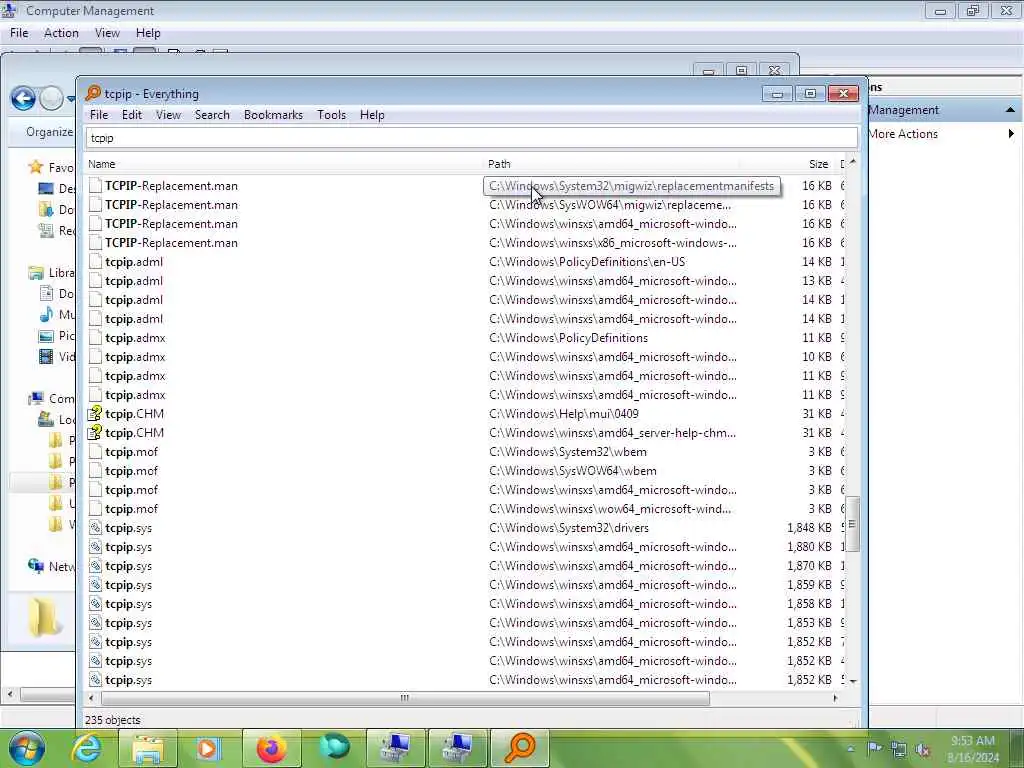Click path C:\Windows\System32\drivers

coord(569,528)
